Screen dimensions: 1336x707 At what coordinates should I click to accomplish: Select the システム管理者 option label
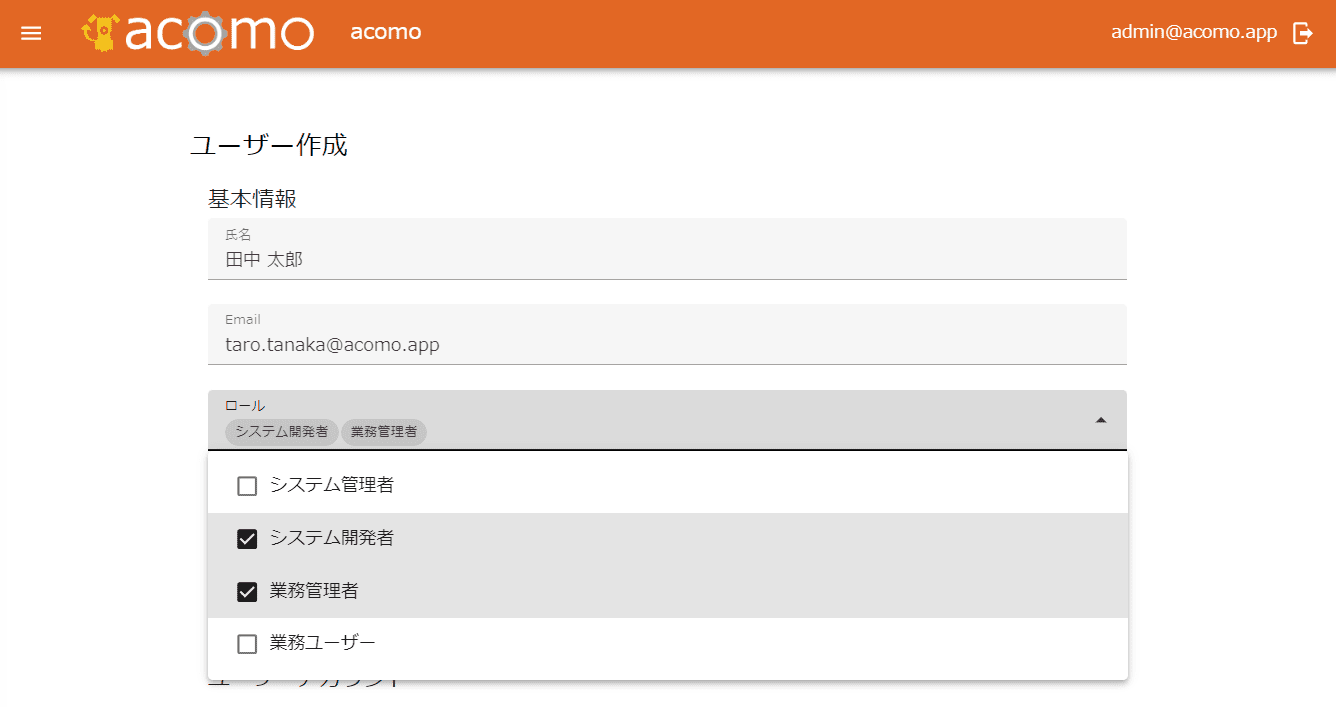[x=332, y=486]
